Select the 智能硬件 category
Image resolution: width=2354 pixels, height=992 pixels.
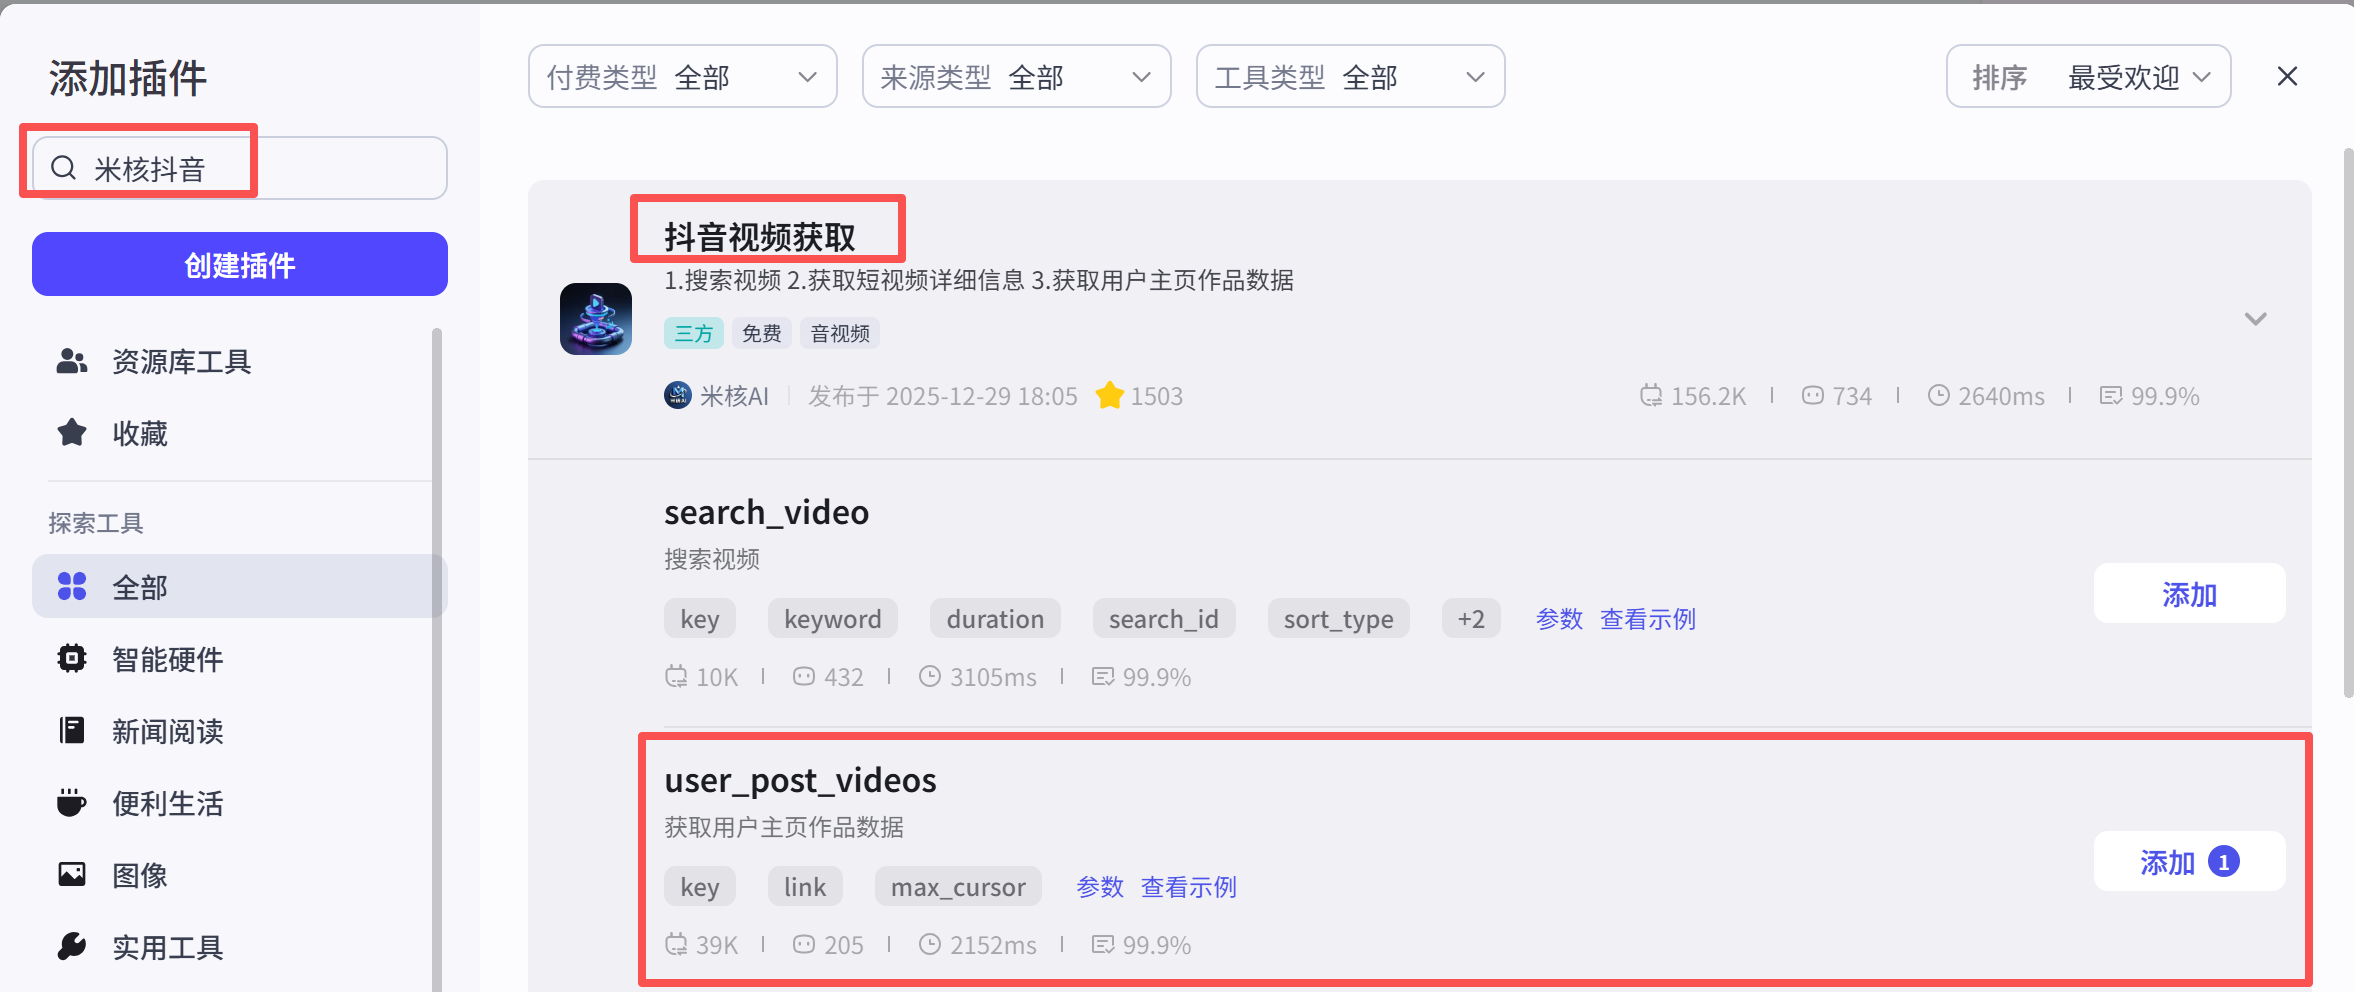point(240,659)
